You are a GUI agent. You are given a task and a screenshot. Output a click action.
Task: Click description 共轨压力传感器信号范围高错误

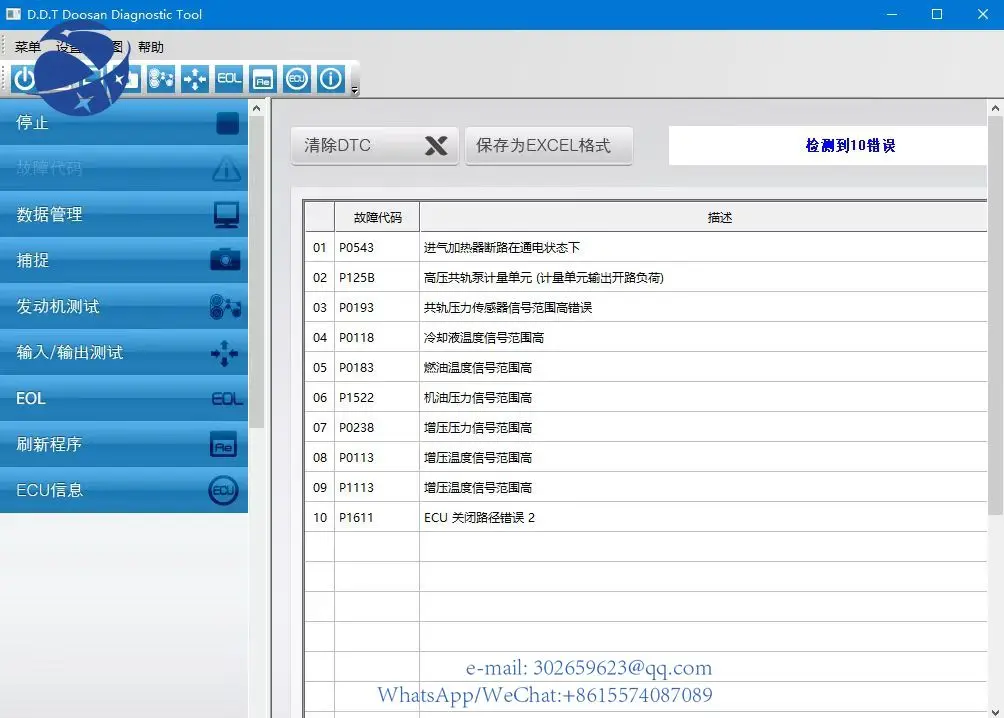pyautogui.click(x=508, y=307)
